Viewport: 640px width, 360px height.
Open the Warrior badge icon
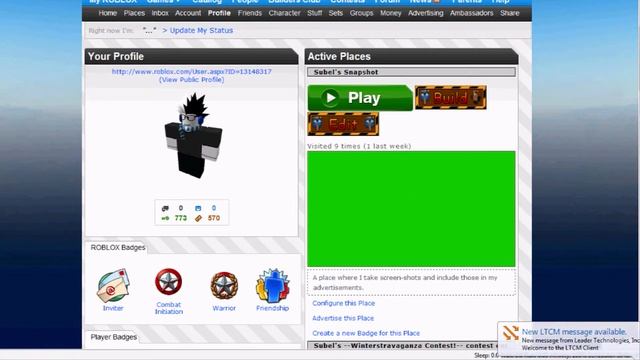pos(224,286)
